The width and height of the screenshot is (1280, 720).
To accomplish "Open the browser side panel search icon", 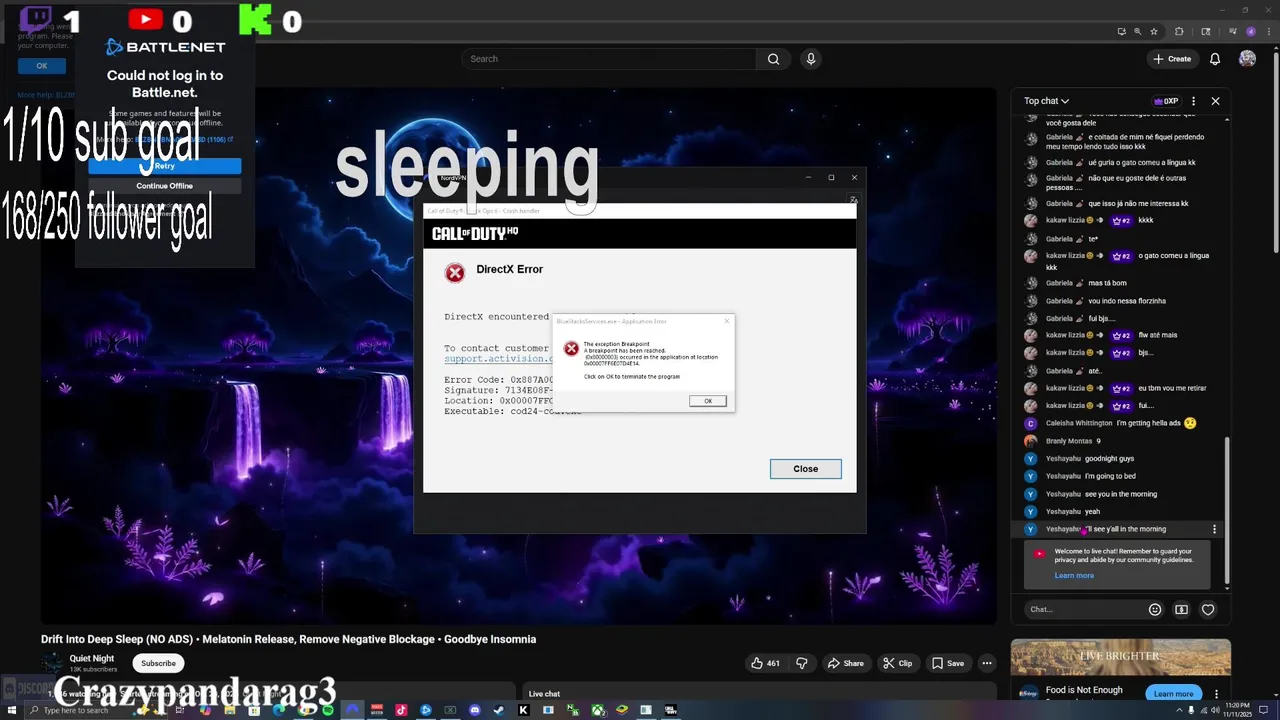I will (1206, 31).
